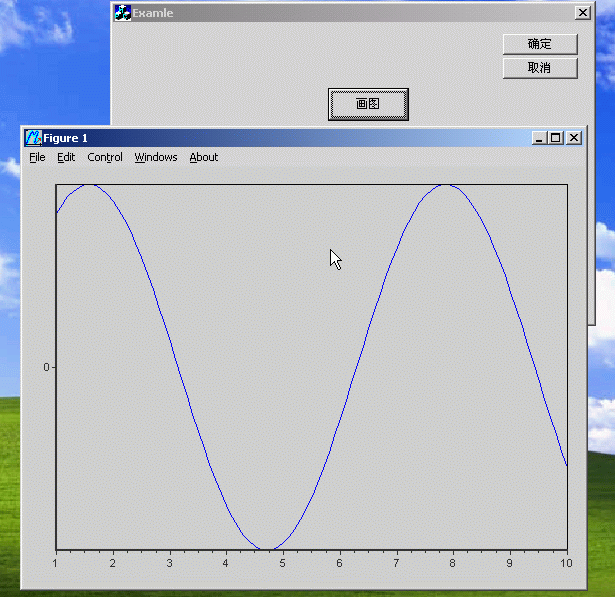Click the y-axis label 0
The height and width of the screenshot is (597, 615).
pos(46,368)
